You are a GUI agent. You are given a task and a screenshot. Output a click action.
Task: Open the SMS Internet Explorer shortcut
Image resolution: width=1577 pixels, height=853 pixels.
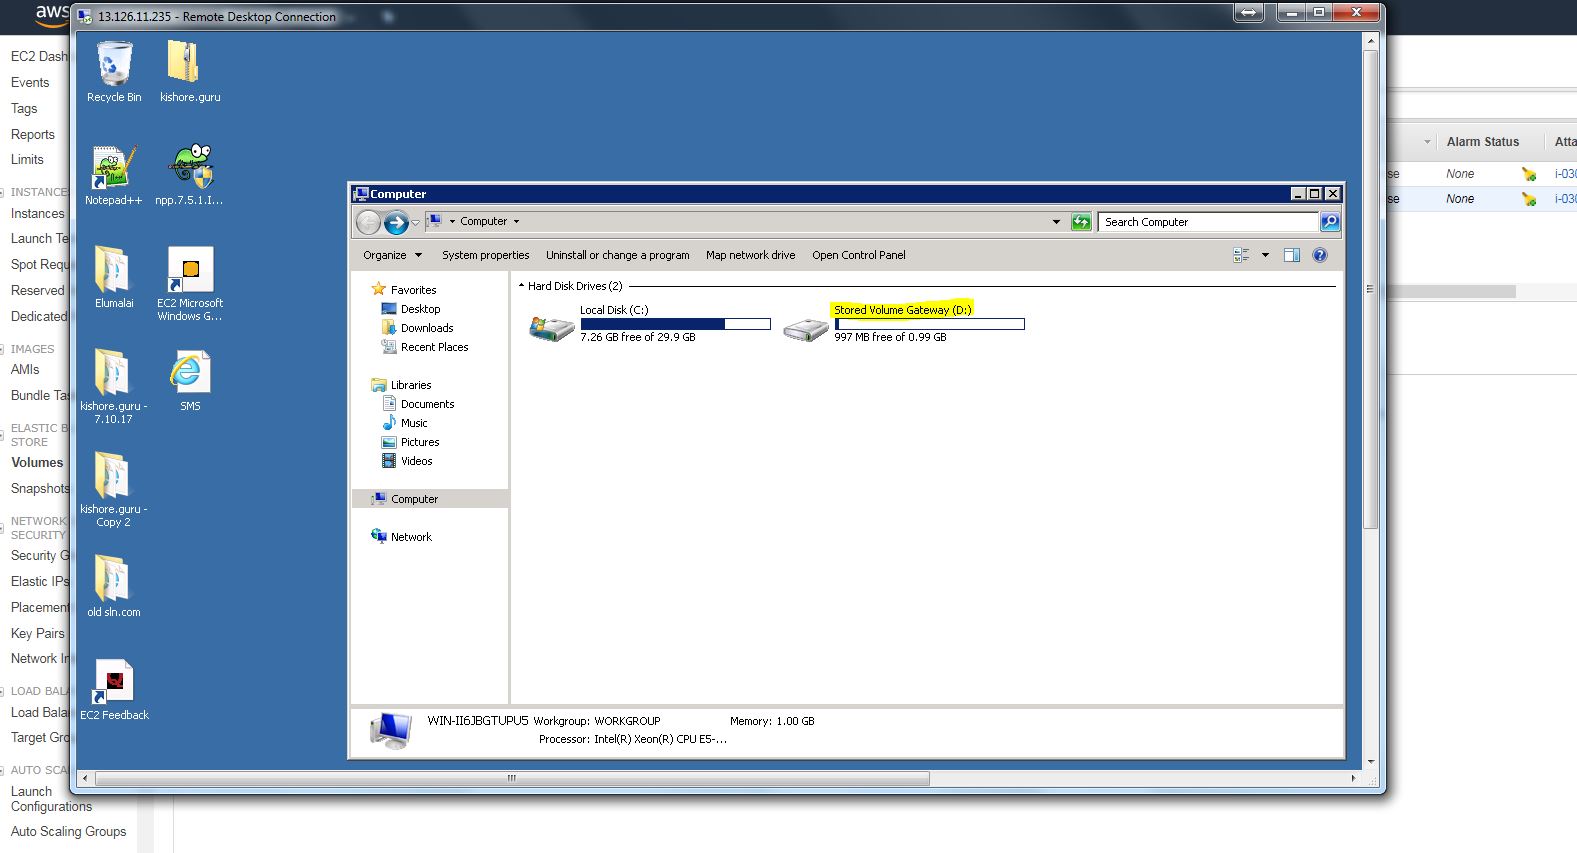(190, 376)
